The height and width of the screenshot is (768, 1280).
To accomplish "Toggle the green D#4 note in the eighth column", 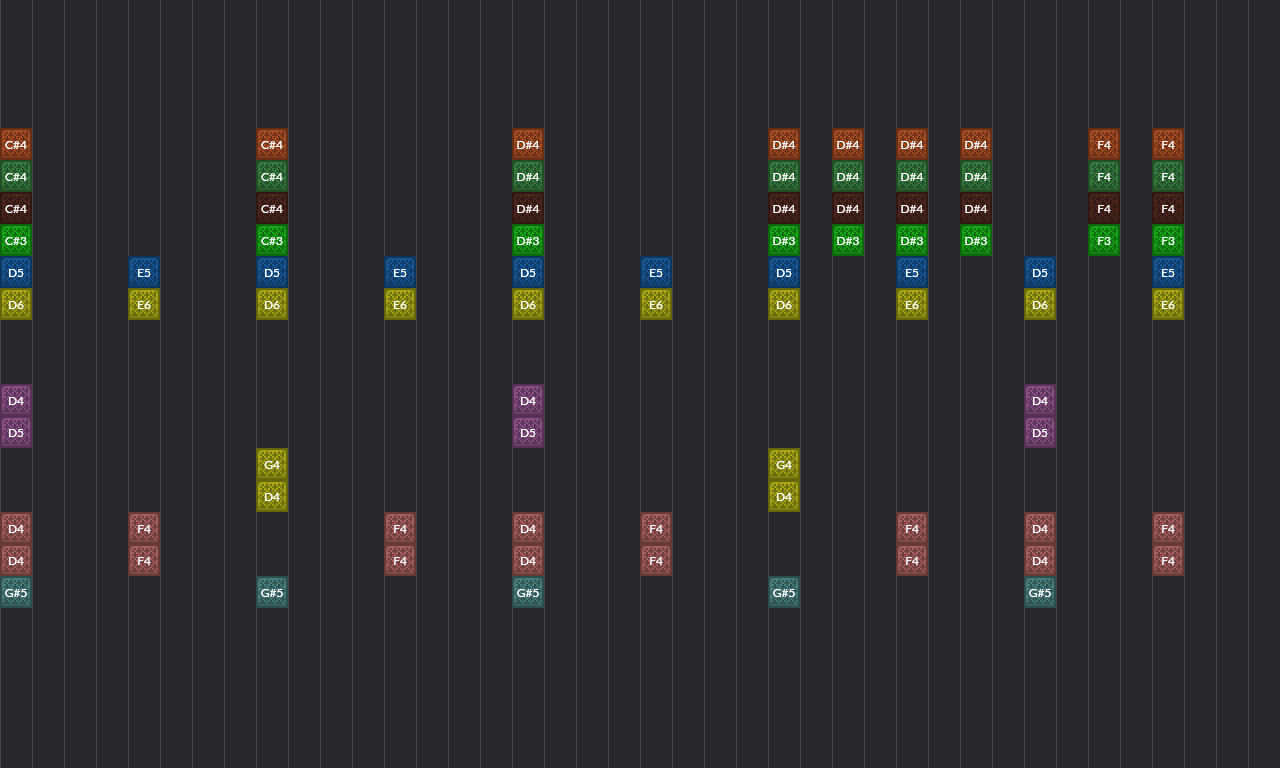I will (x=848, y=176).
